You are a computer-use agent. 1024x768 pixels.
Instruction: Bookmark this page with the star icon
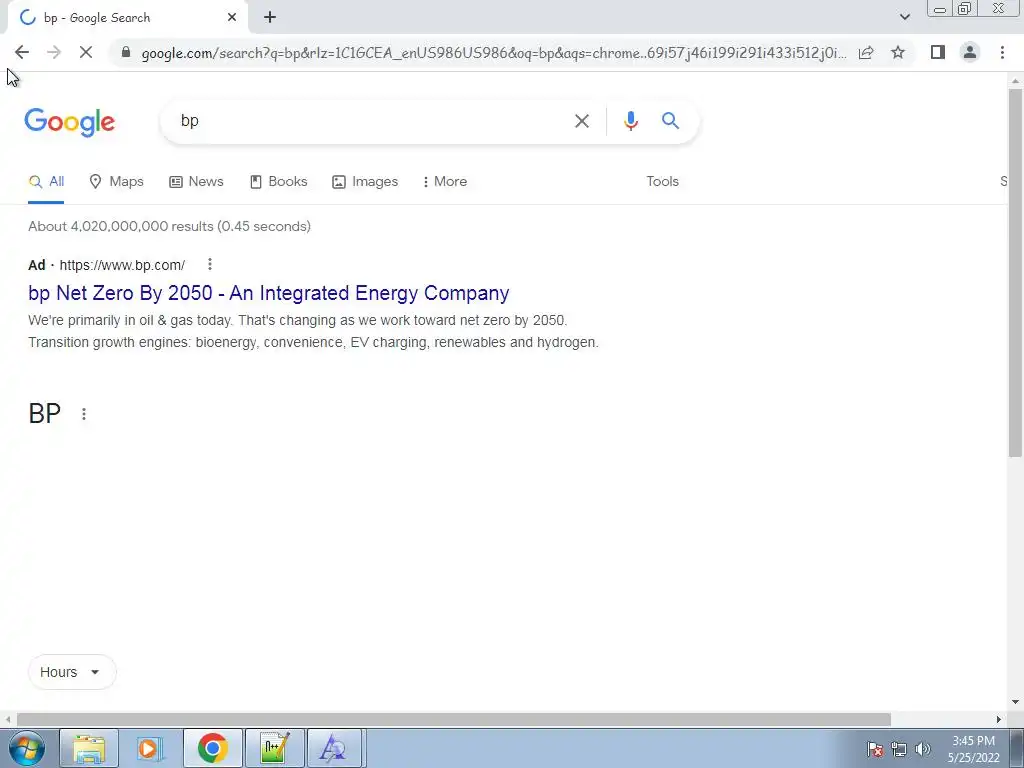(898, 52)
